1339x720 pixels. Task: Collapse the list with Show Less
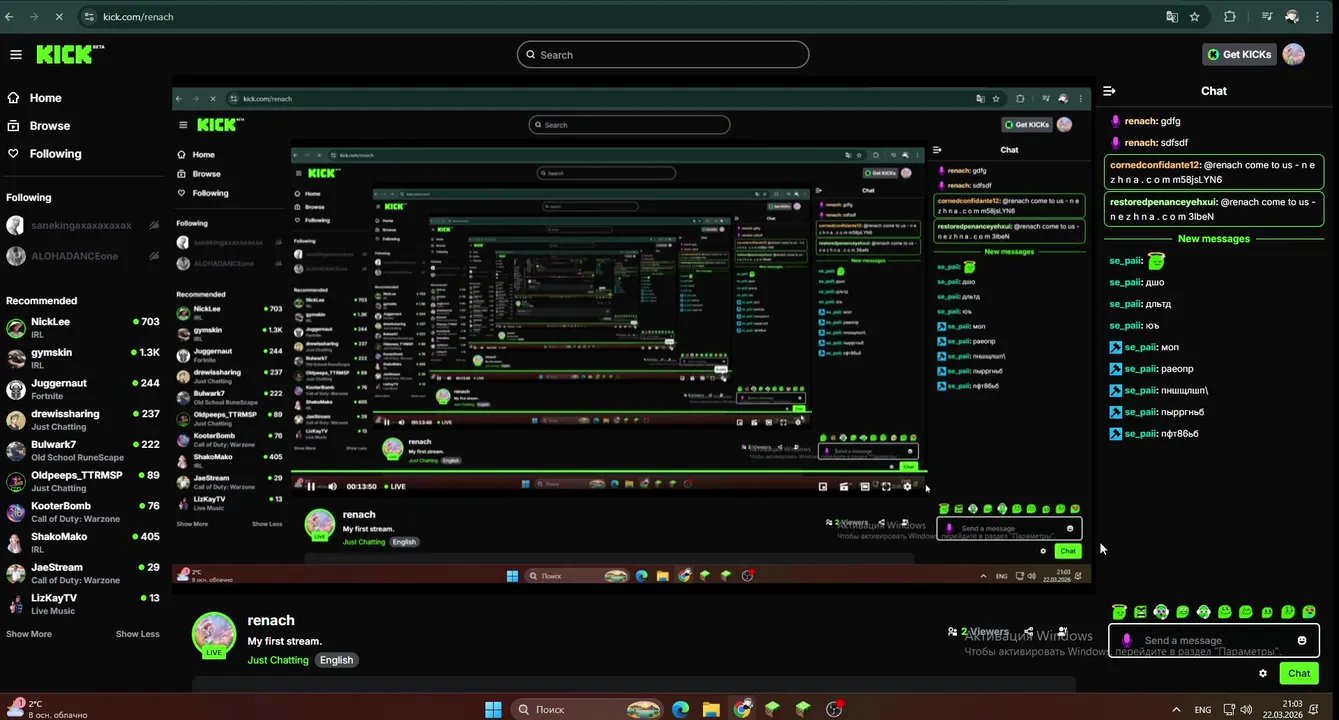point(137,634)
